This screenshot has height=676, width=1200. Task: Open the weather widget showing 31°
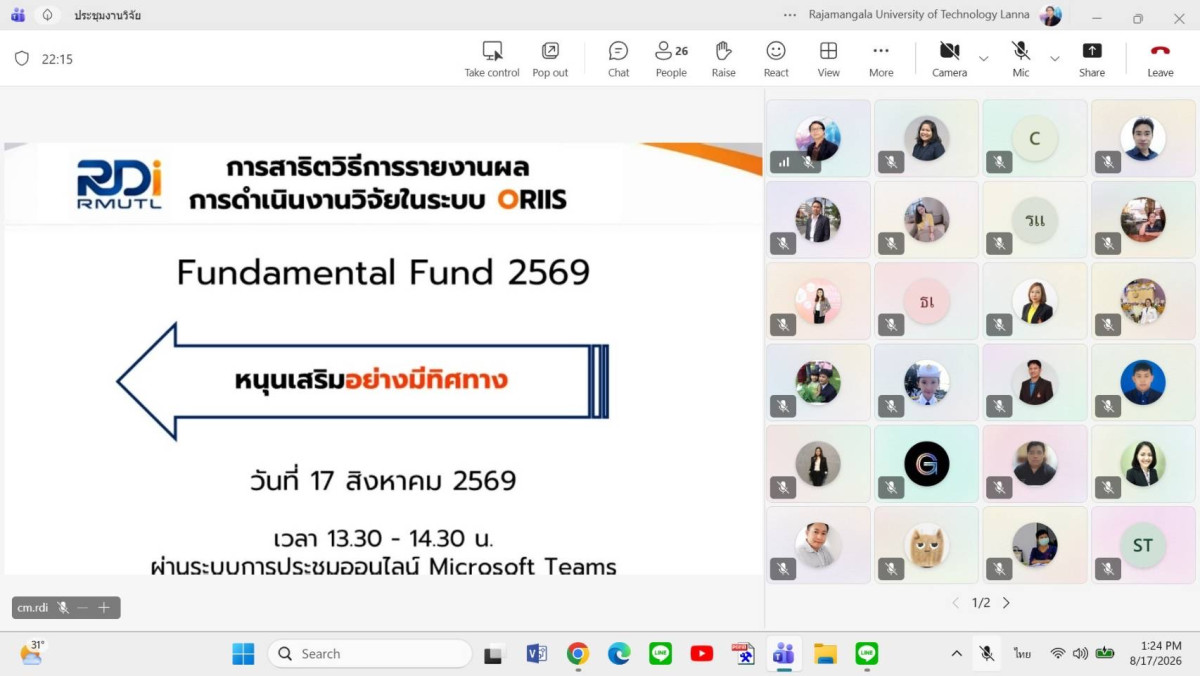[x=31, y=654]
